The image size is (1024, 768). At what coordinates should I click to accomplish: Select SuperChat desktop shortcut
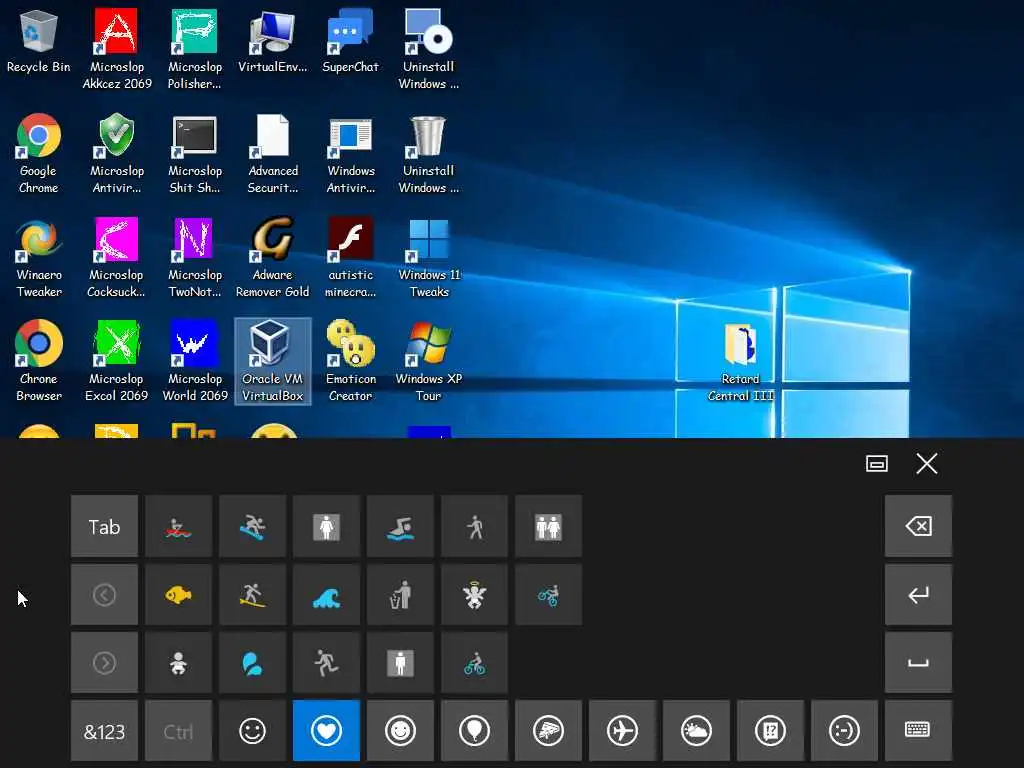[x=350, y=40]
